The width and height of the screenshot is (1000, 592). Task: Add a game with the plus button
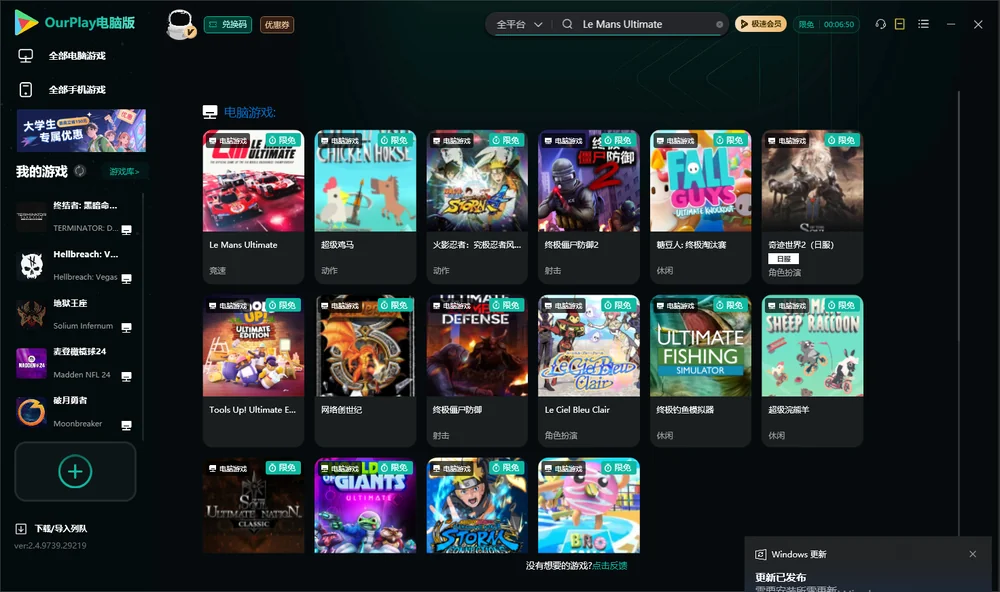point(75,471)
